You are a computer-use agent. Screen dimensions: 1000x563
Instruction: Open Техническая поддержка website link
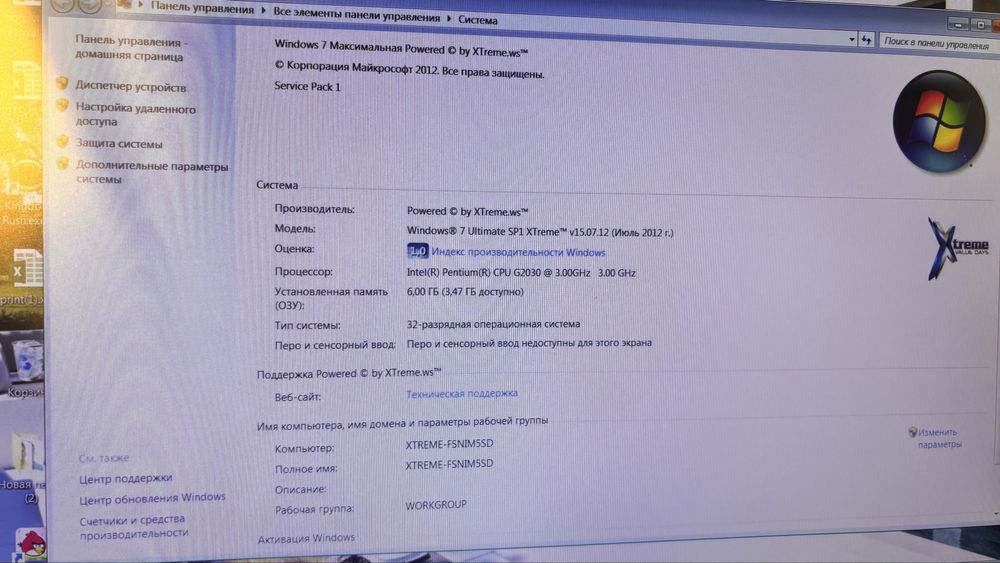coord(462,393)
